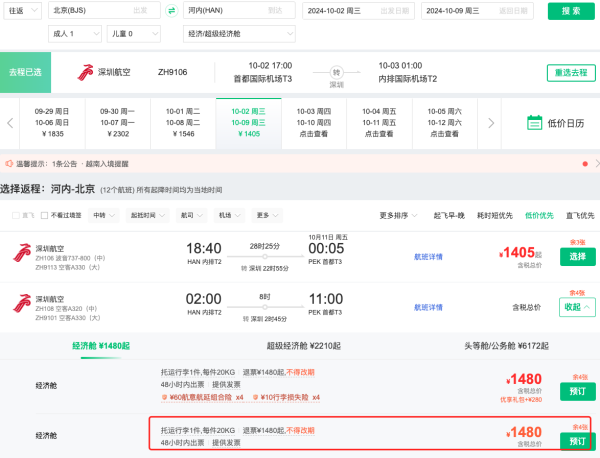Sort by shortest duration first
Image resolution: width=600 pixels, height=458 pixels.
pos(494,215)
